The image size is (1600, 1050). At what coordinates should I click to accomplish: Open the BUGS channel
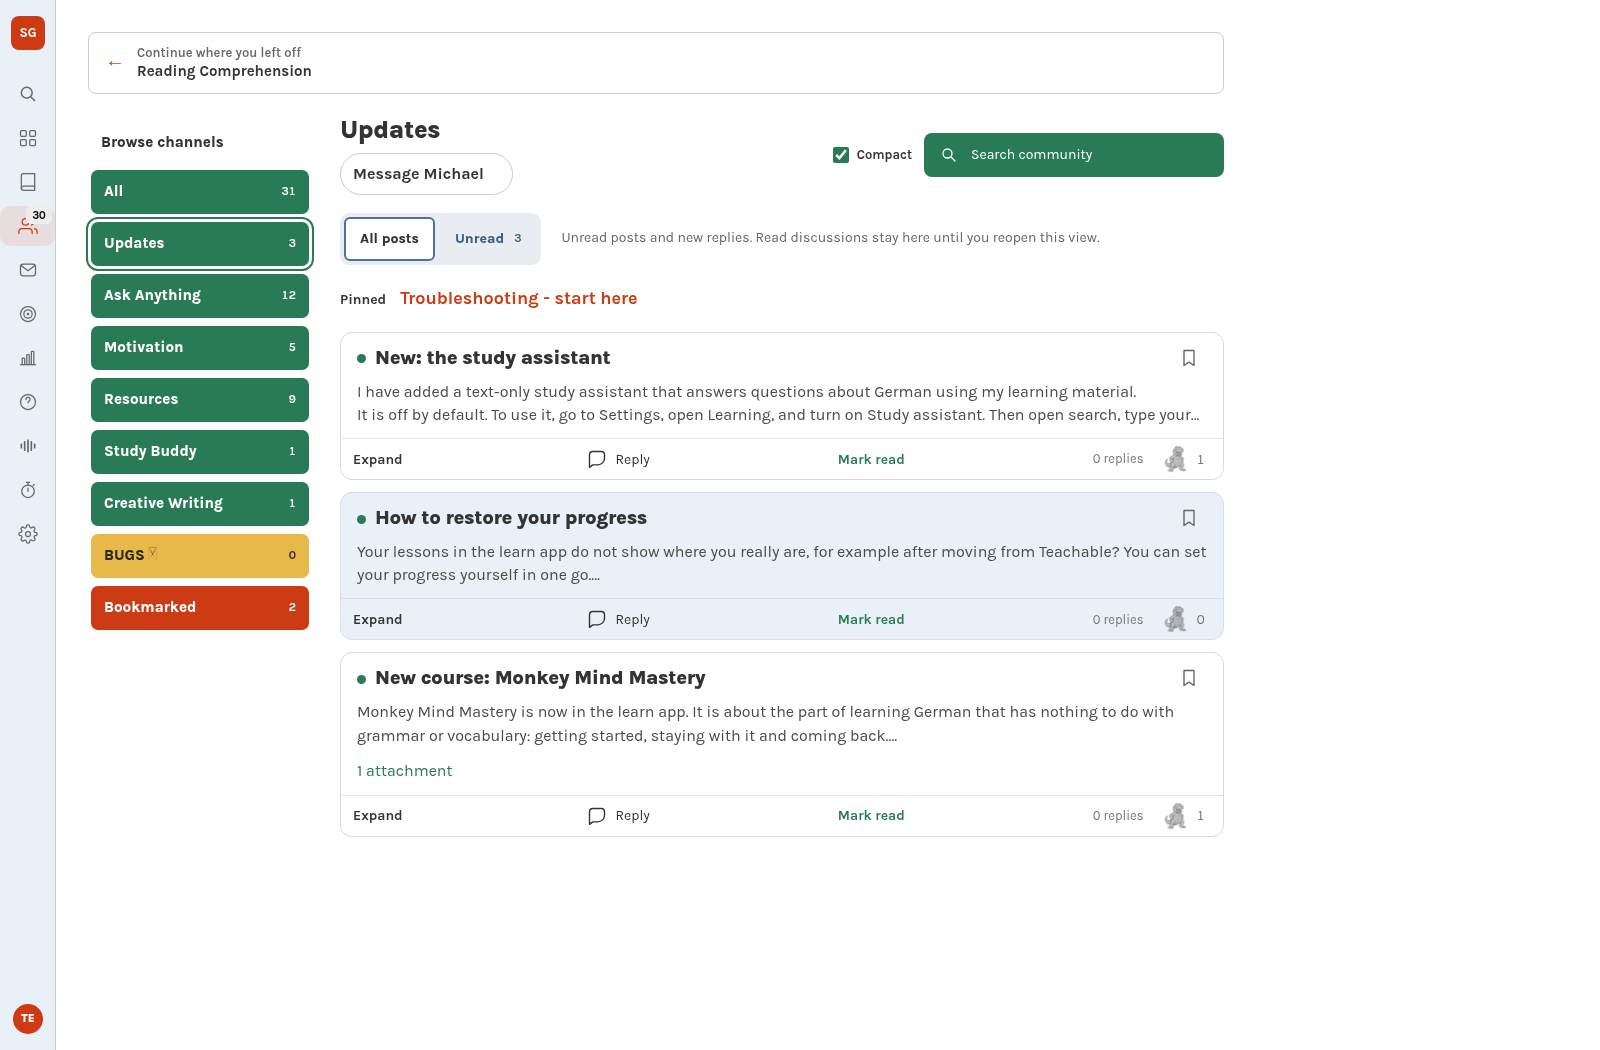[x=200, y=556]
